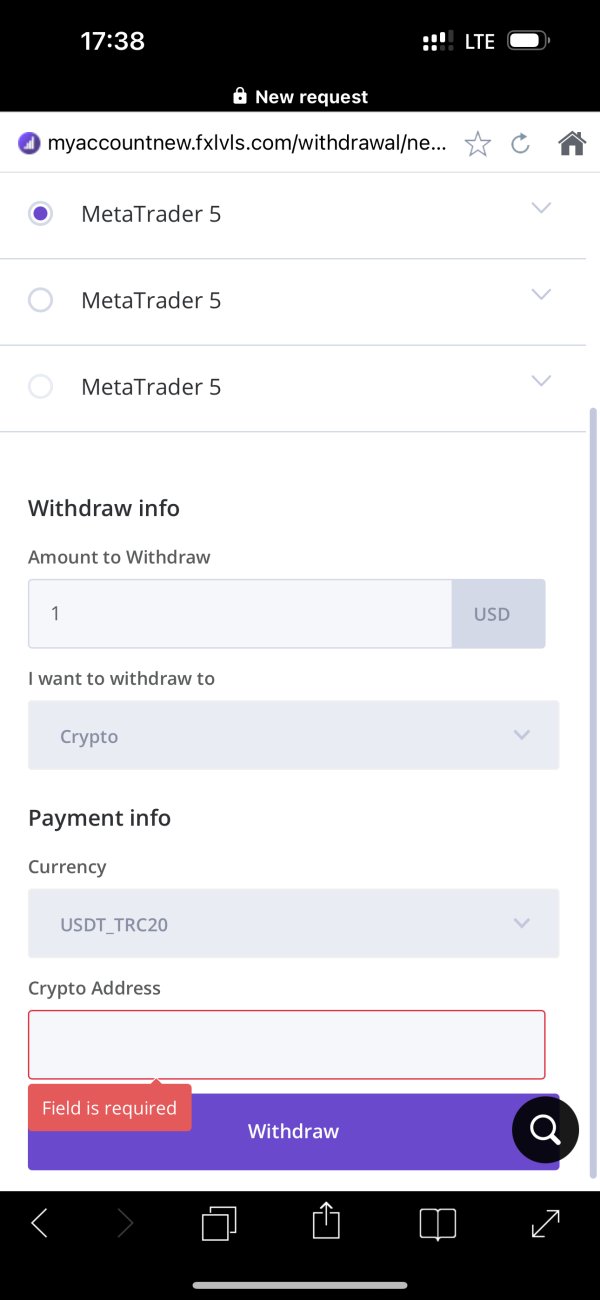
Task: Go to browser home page icon
Action: click(571, 144)
